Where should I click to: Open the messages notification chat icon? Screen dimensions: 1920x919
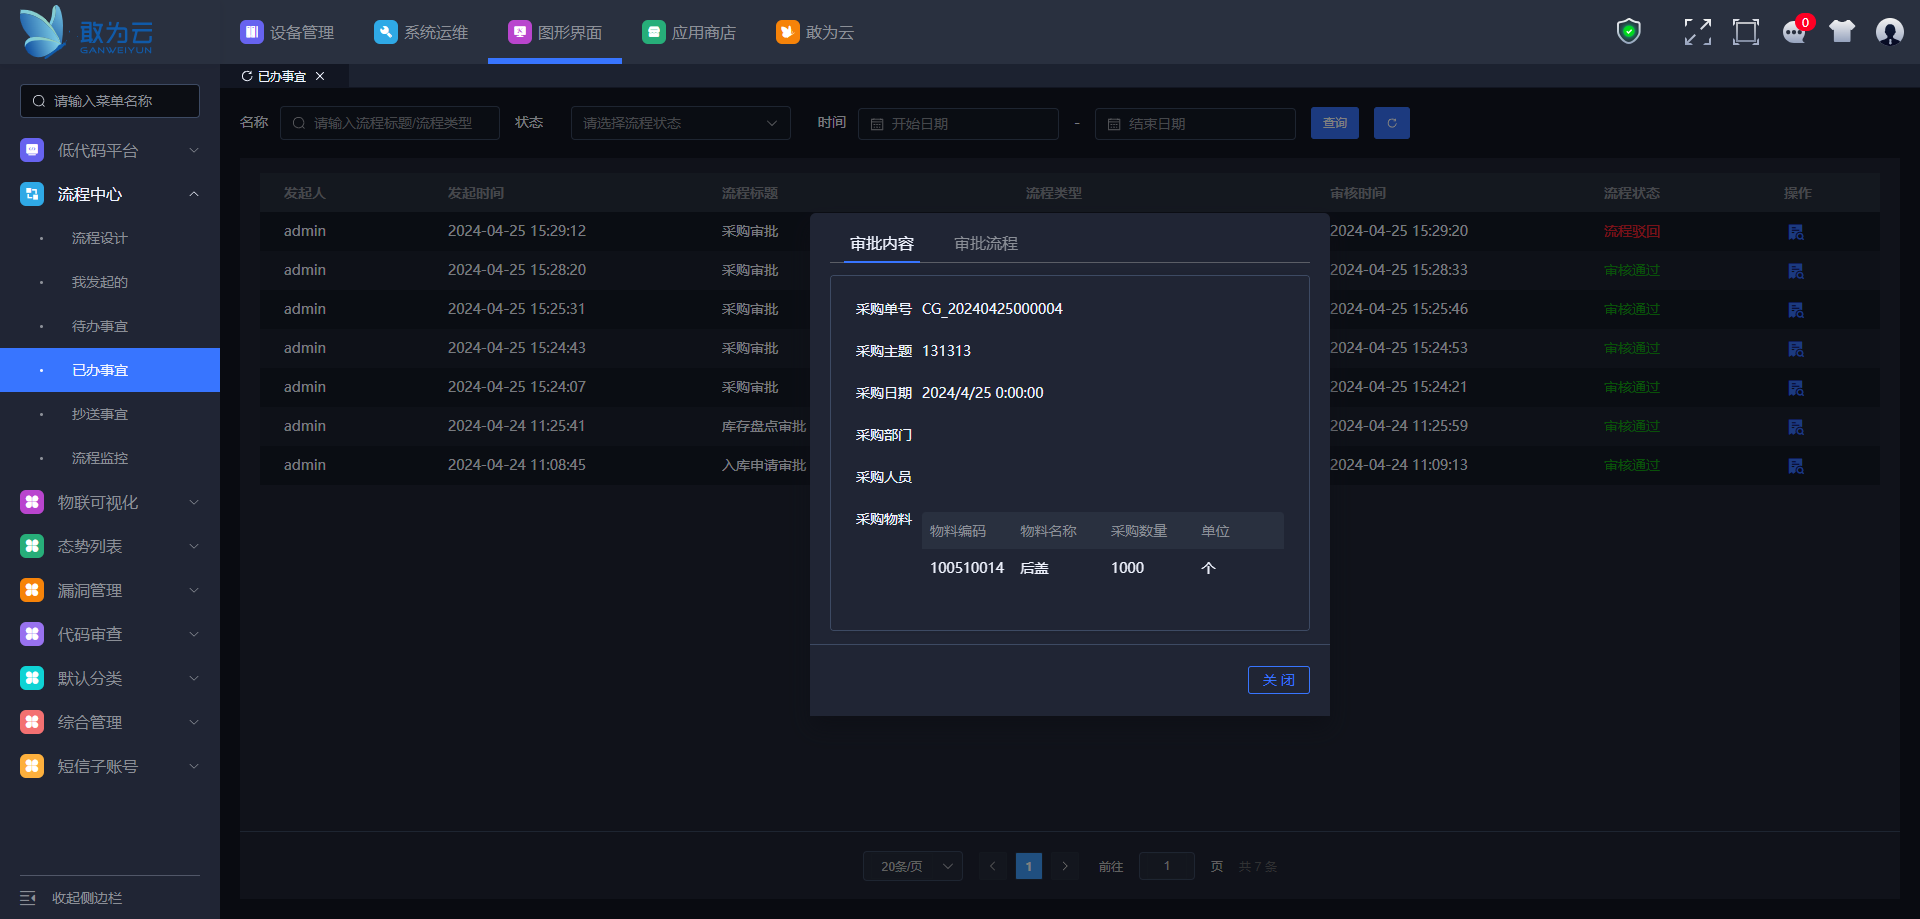point(1794,32)
